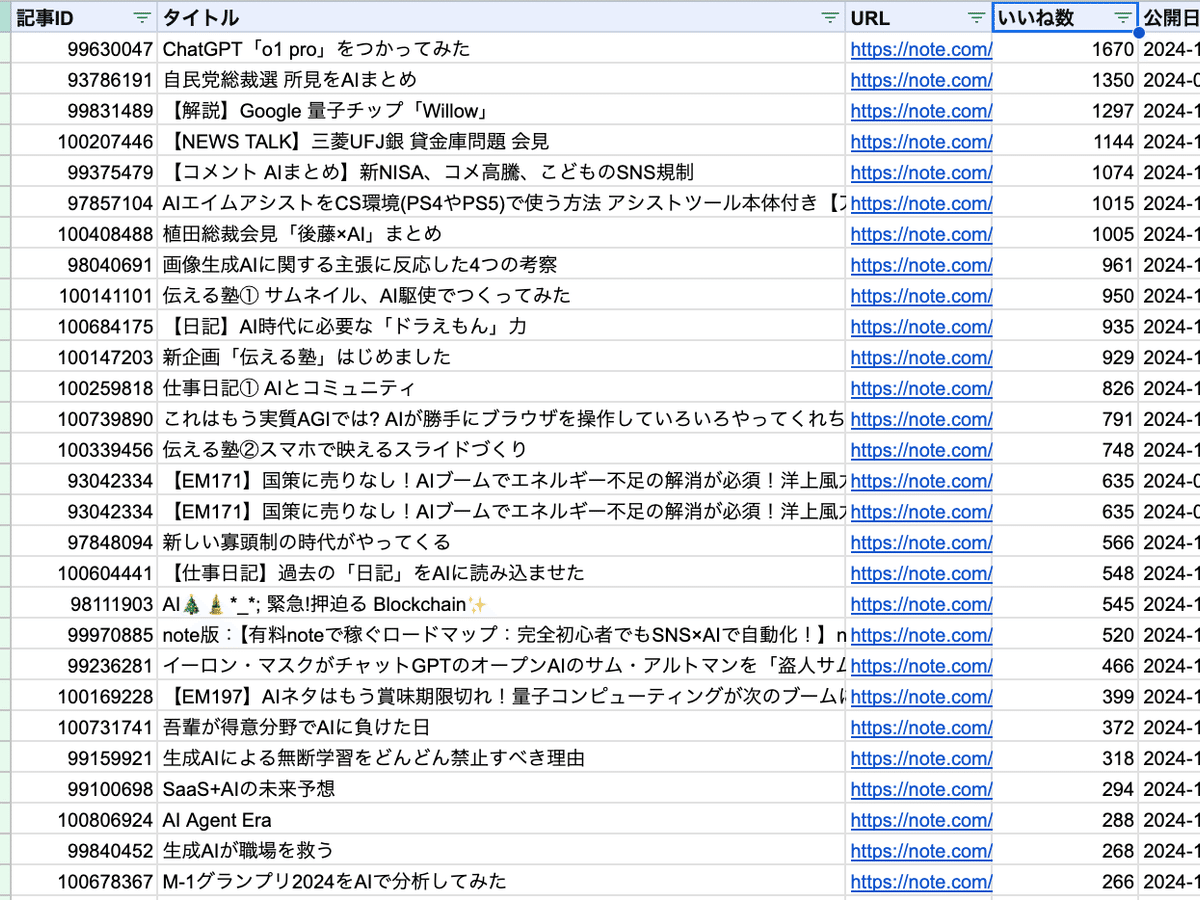This screenshot has height=900, width=1200.
Task: Select like count cell 566
Action: click(x=1065, y=543)
